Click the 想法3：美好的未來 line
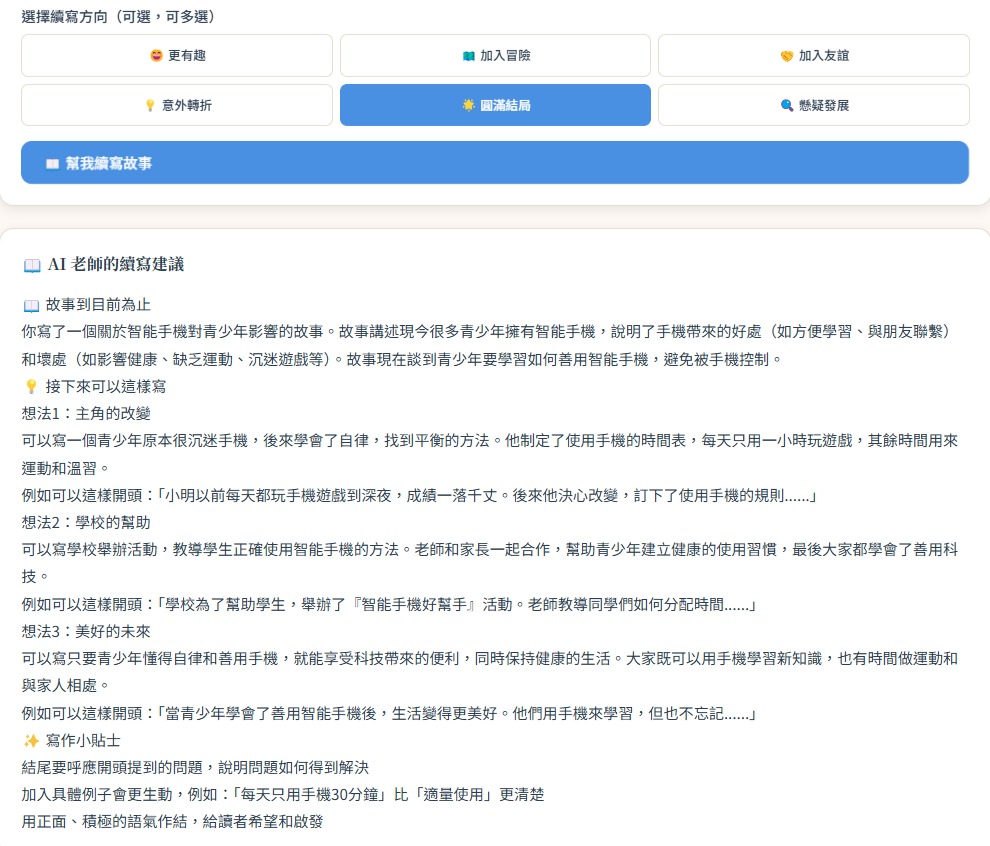The image size is (990, 846). point(86,631)
